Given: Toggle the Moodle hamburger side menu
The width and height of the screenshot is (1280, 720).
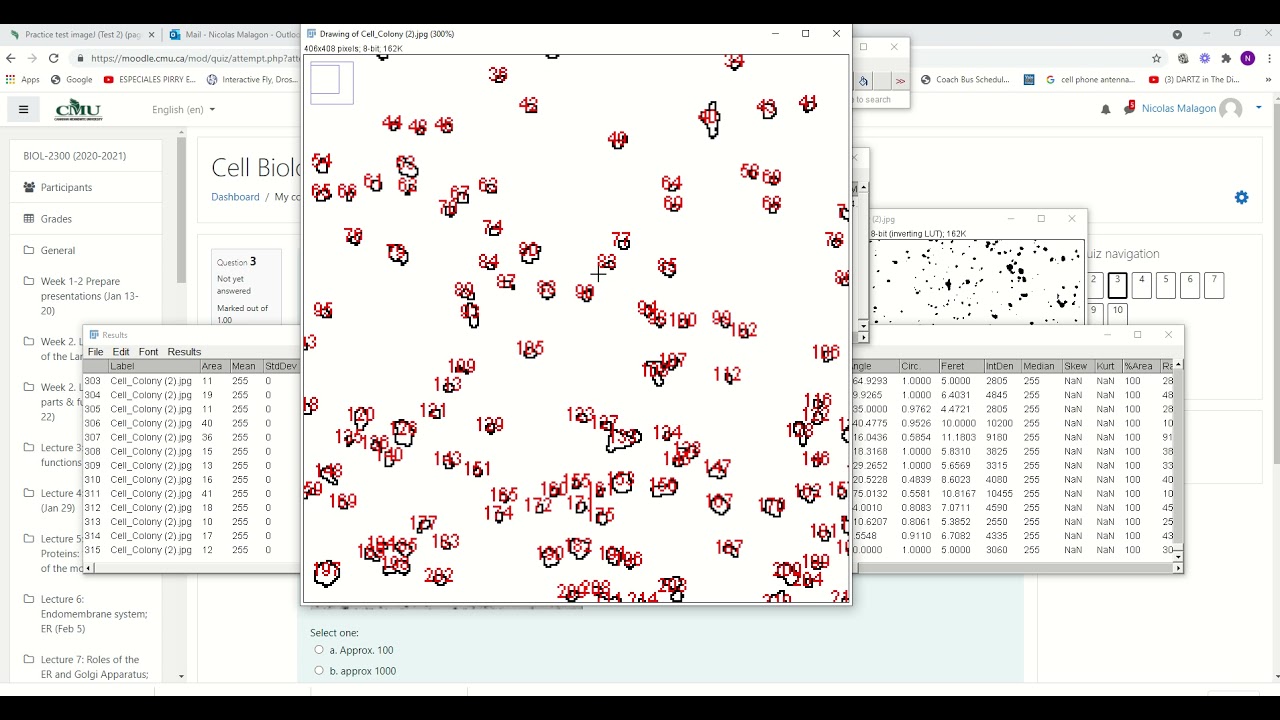Looking at the screenshot, I should pos(23,109).
